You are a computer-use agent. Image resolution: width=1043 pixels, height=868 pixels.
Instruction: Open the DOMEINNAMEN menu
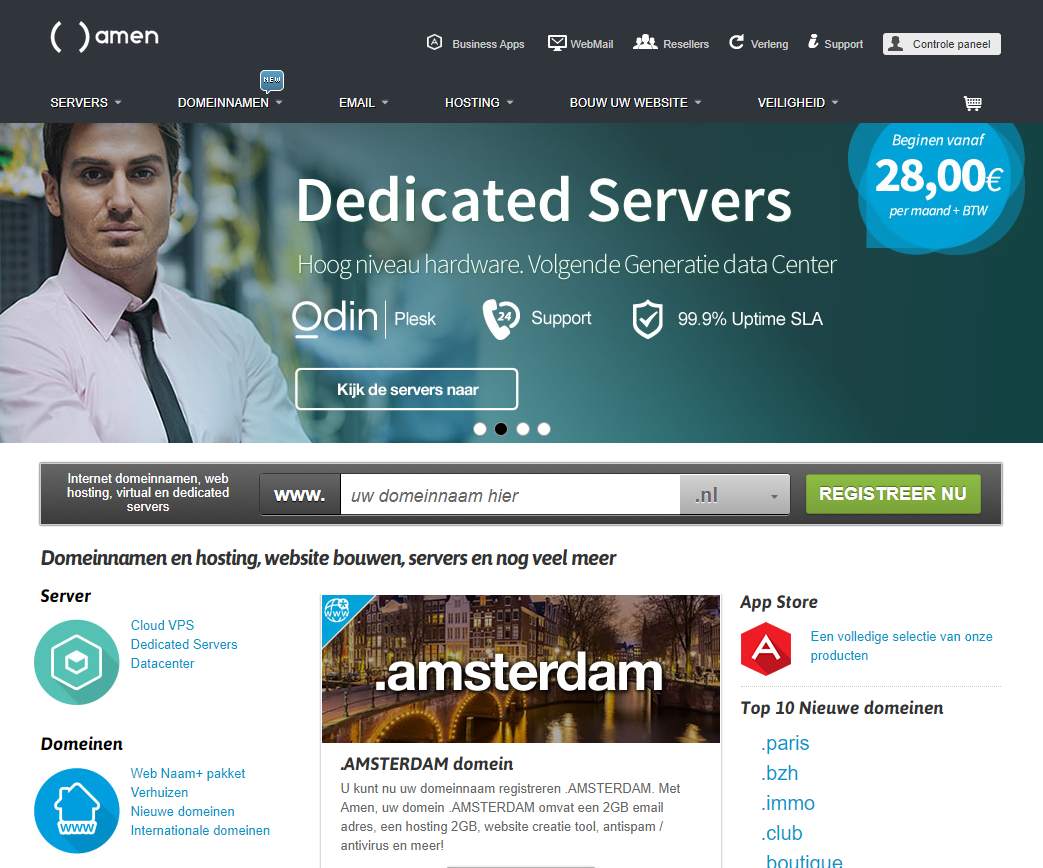coord(224,102)
